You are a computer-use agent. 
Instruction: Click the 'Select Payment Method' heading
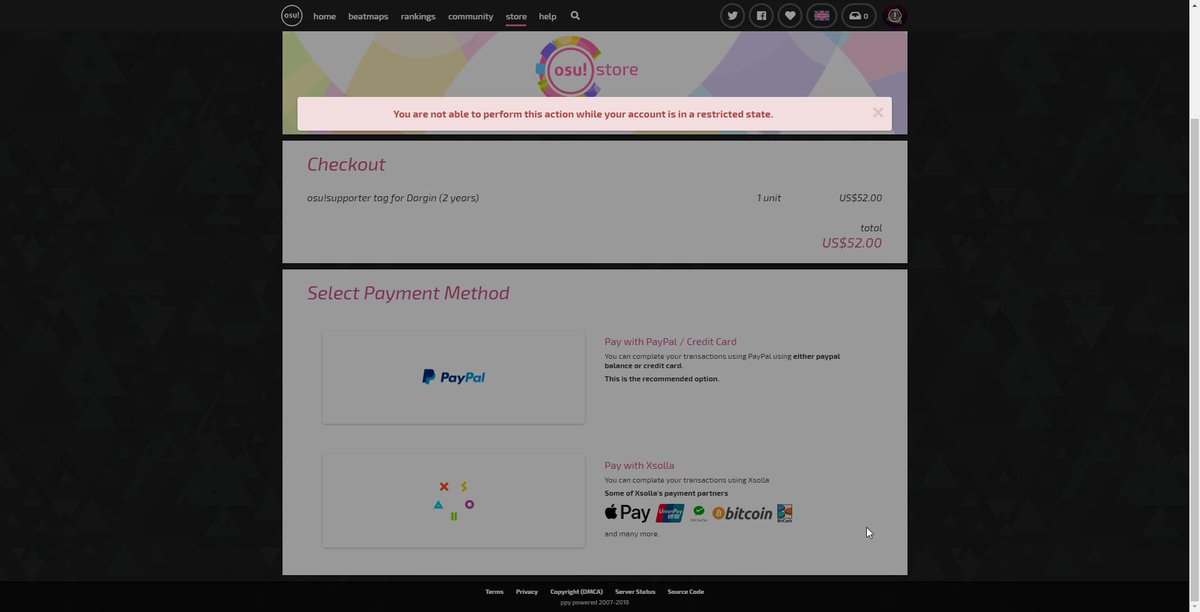[408, 293]
